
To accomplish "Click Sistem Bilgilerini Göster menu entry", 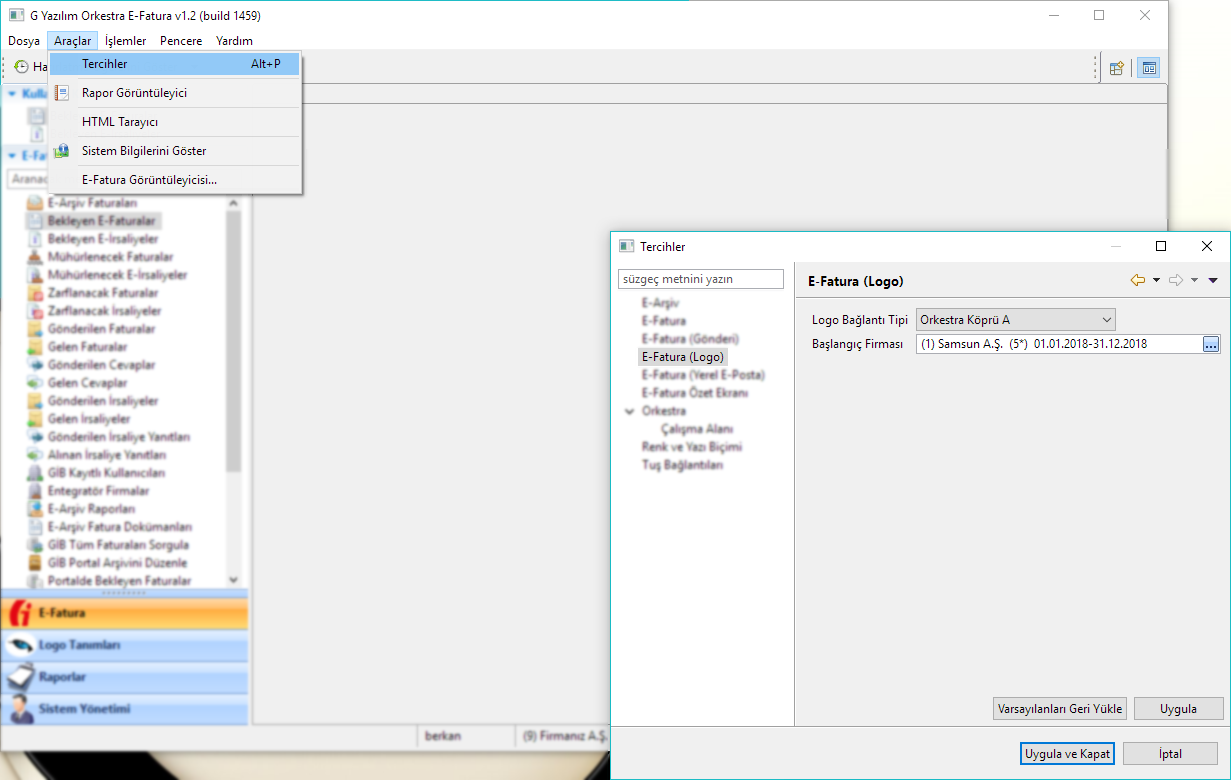I will tap(144, 151).
